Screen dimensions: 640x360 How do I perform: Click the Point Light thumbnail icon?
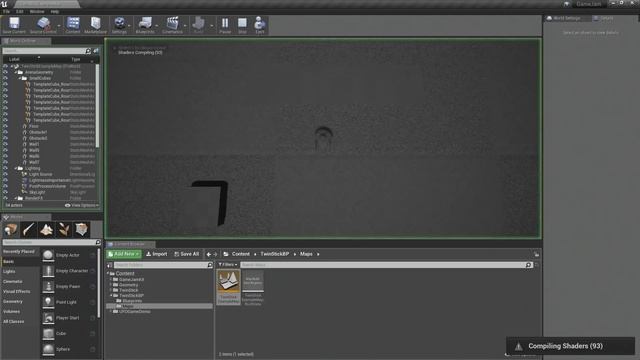(x=48, y=302)
